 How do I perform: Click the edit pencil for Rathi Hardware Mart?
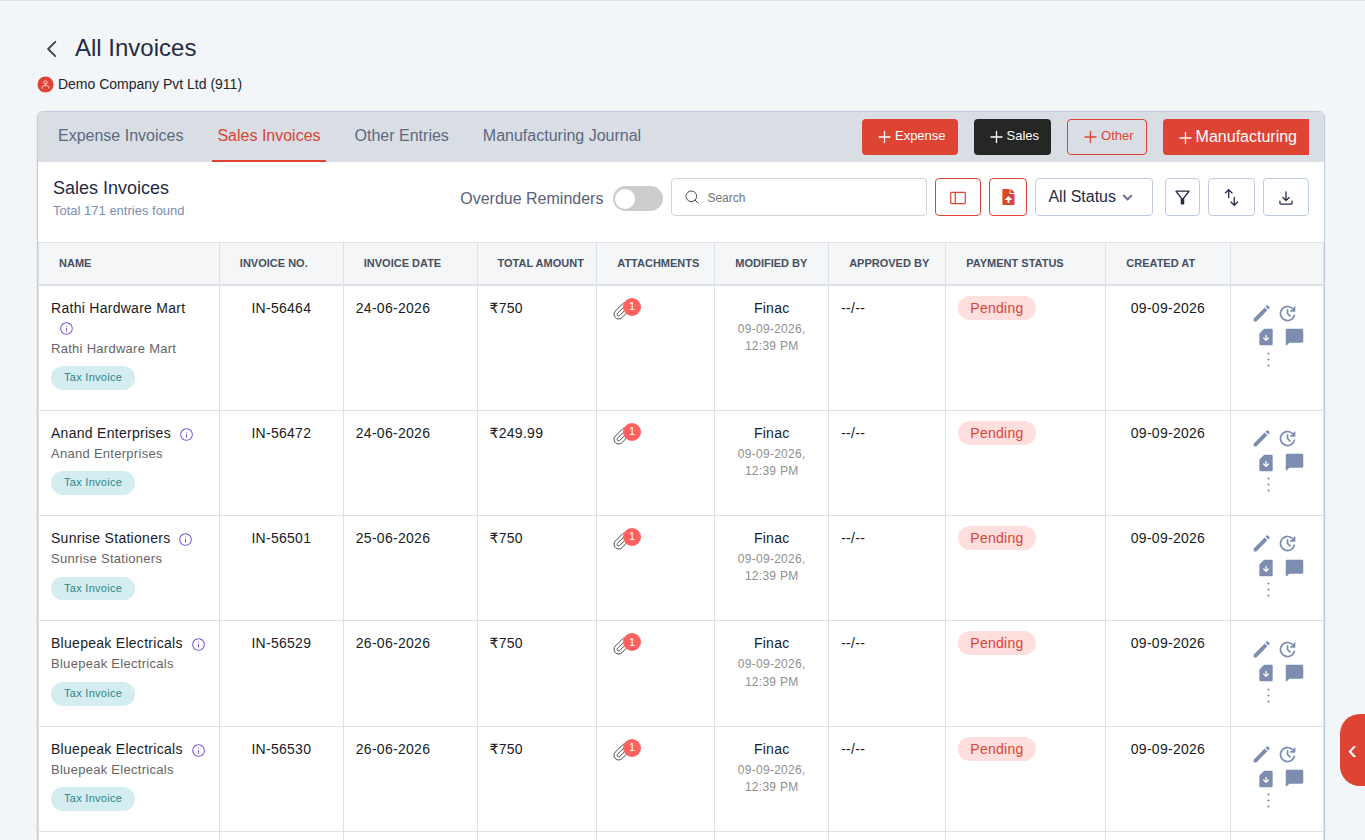click(x=1262, y=313)
